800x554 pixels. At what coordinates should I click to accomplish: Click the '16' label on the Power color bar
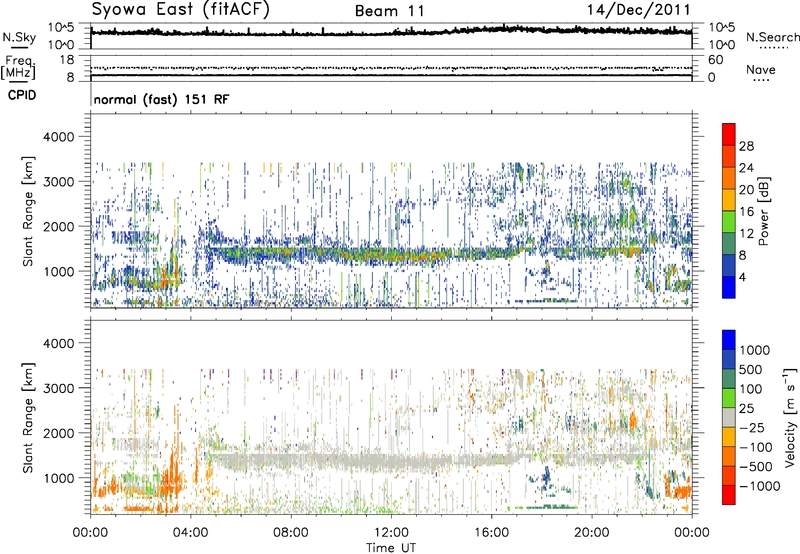pyautogui.click(x=746, y=212)
